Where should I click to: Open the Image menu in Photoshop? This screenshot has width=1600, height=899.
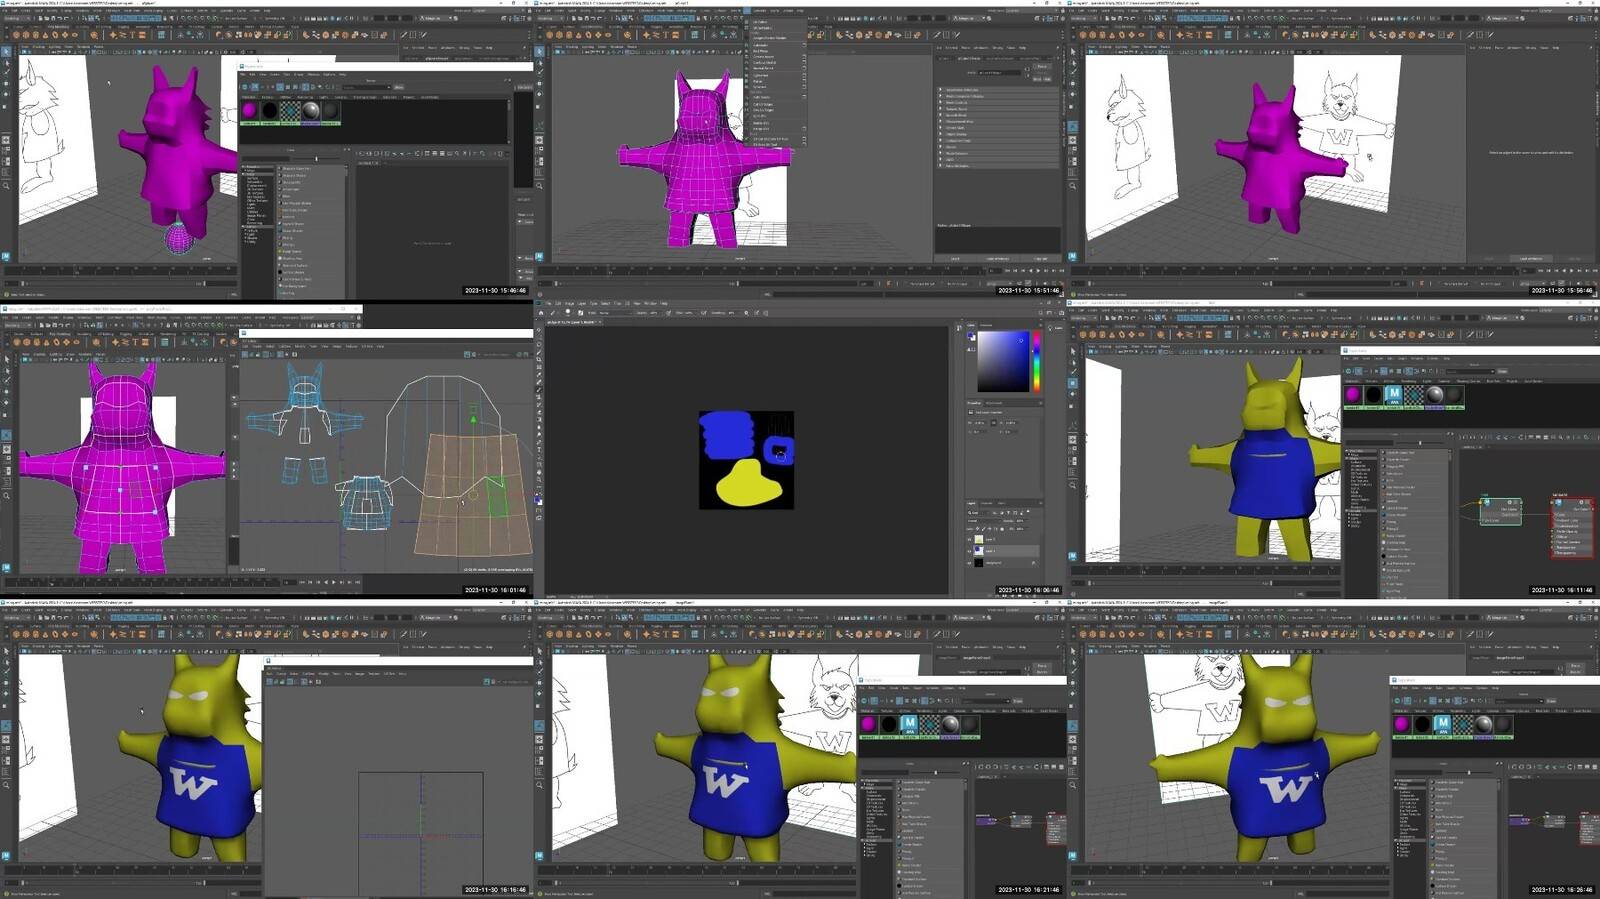point(570,303)
